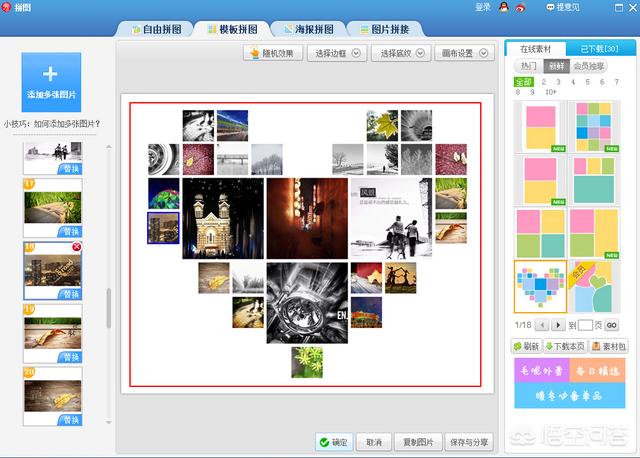Open QQ penguin login icon
640x458 pixels.
(504, 7)
